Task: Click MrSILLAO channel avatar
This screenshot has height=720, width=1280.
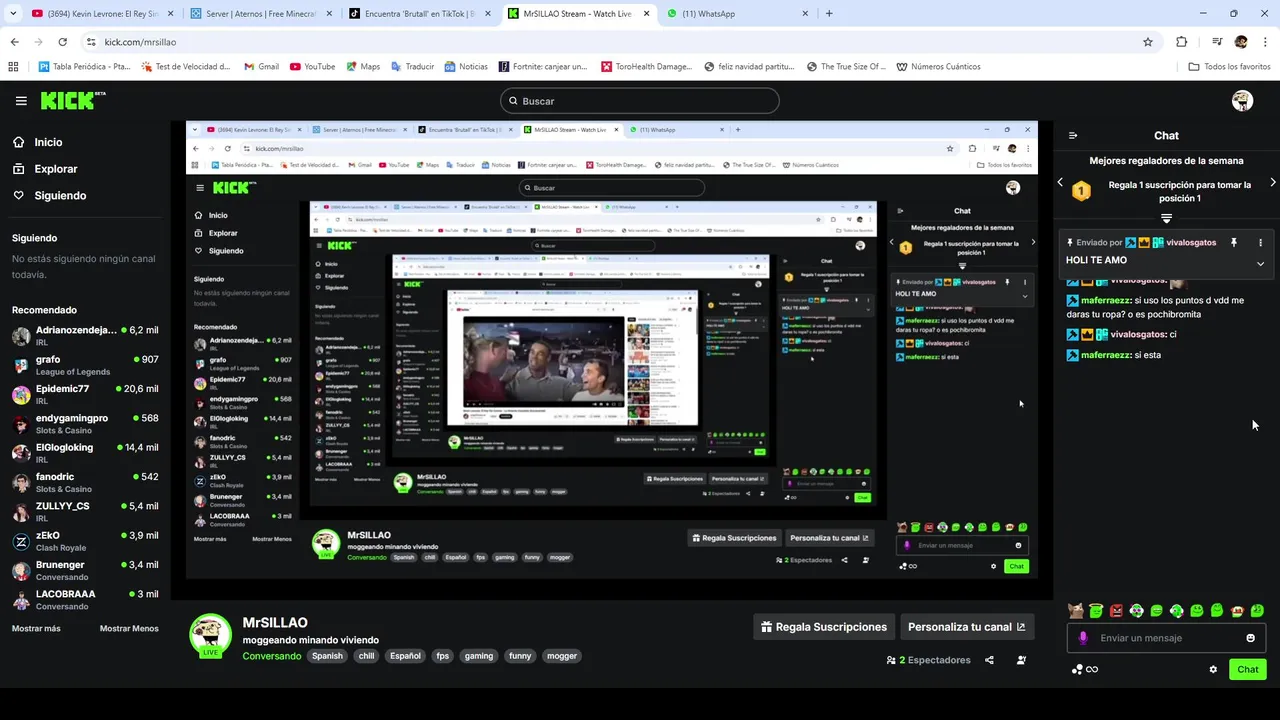Action: click(211, 635)
